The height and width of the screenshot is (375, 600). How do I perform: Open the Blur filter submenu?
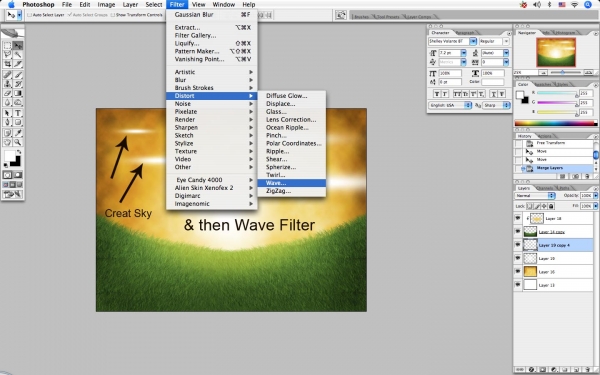tap(212, 80)
